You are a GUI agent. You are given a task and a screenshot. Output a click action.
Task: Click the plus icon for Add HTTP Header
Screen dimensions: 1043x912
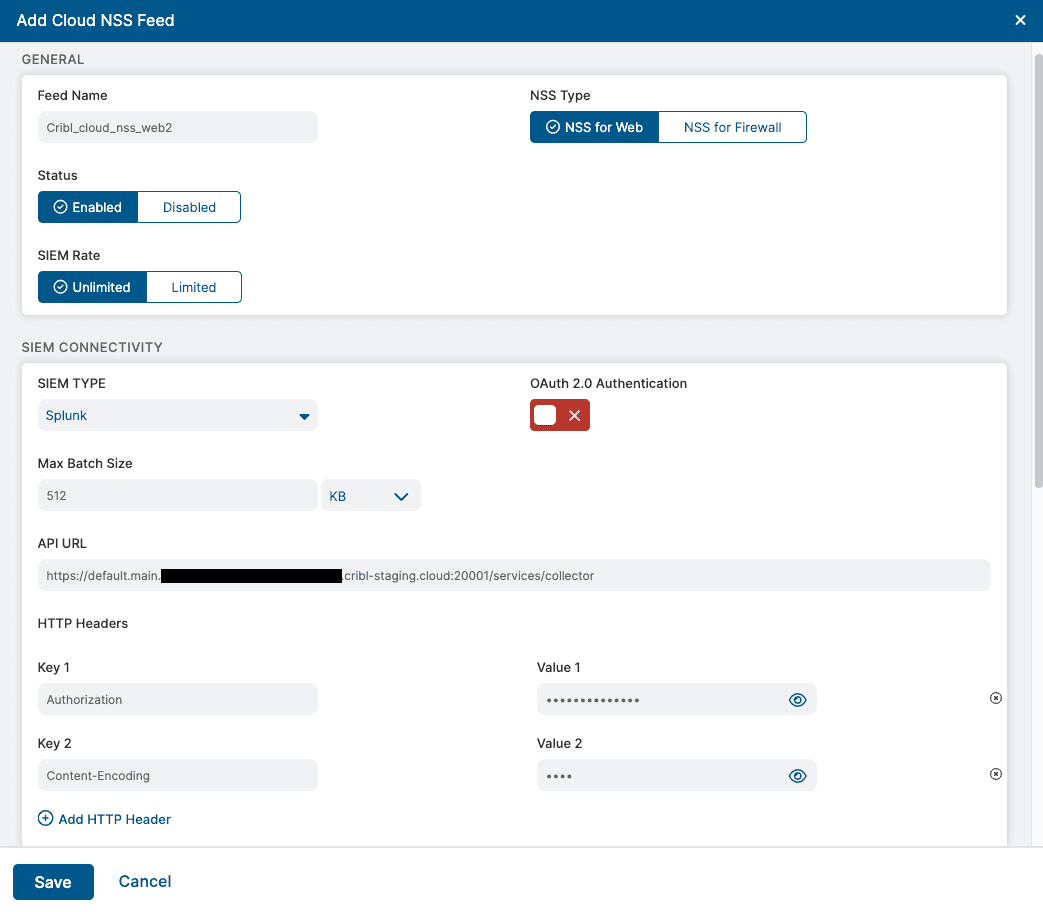[45, 819]
